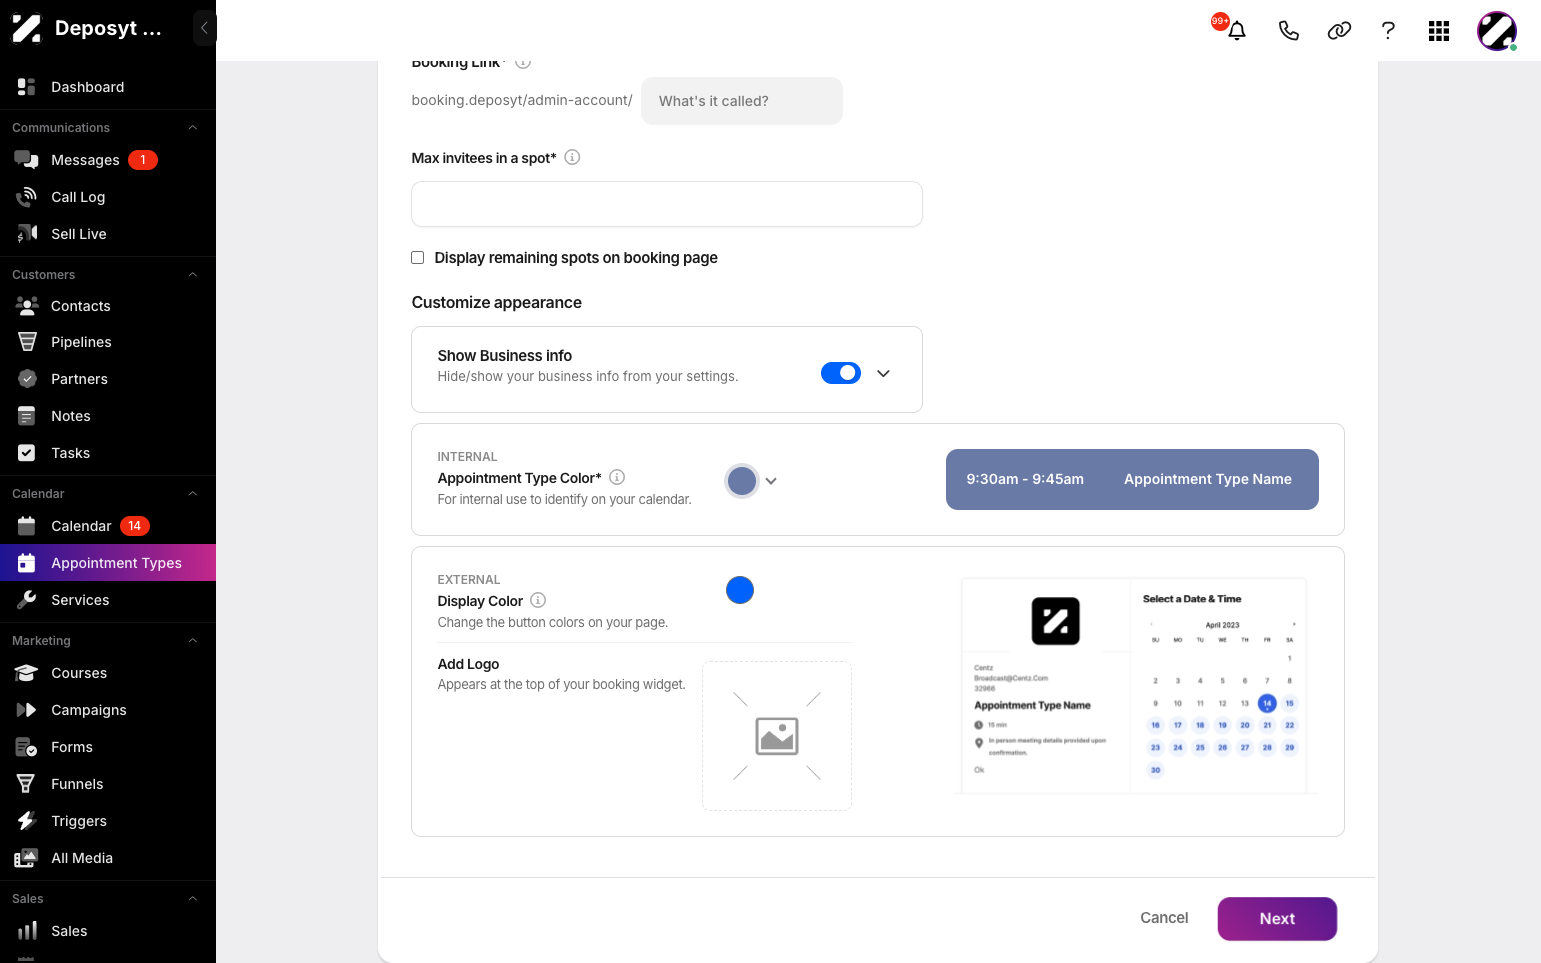Click the phone dialer icon
Screen dimensions: 1541x963
coord(1288,31)
